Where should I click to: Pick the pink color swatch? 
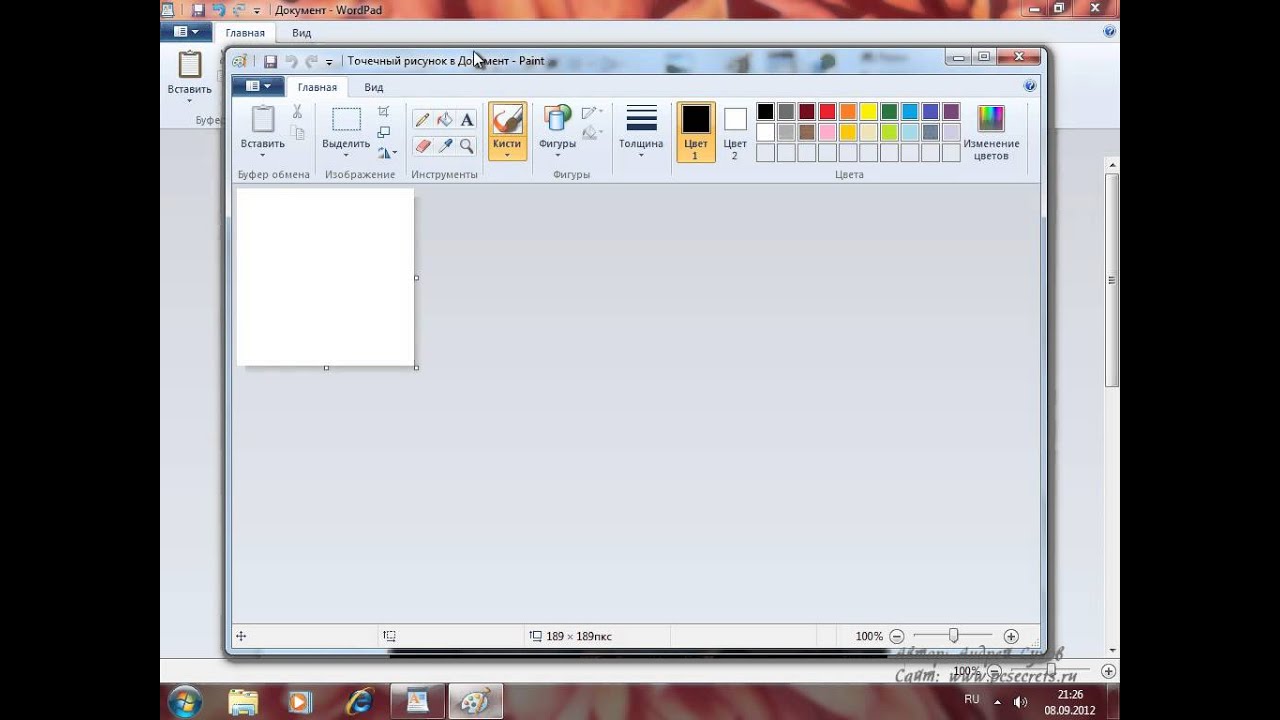[827, 132]
